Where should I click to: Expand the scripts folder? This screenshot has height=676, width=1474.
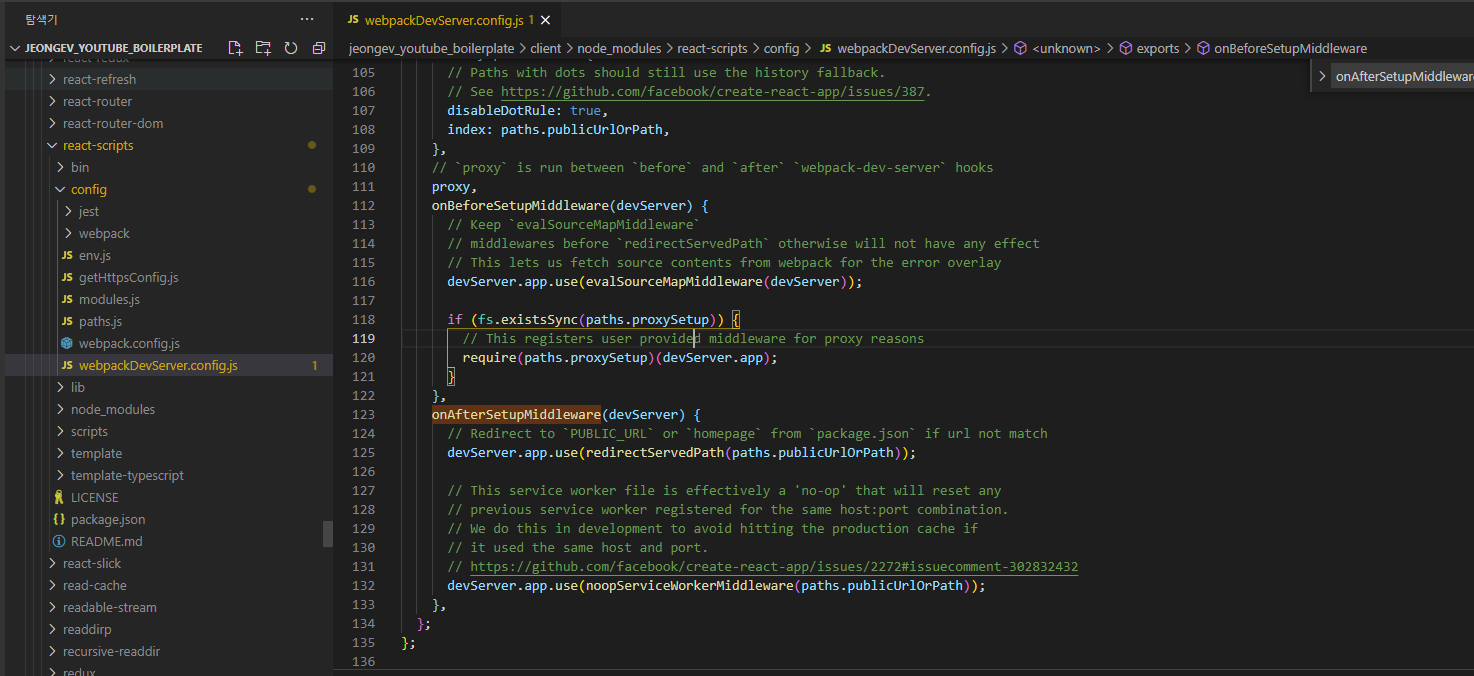[x=168, y=431]
